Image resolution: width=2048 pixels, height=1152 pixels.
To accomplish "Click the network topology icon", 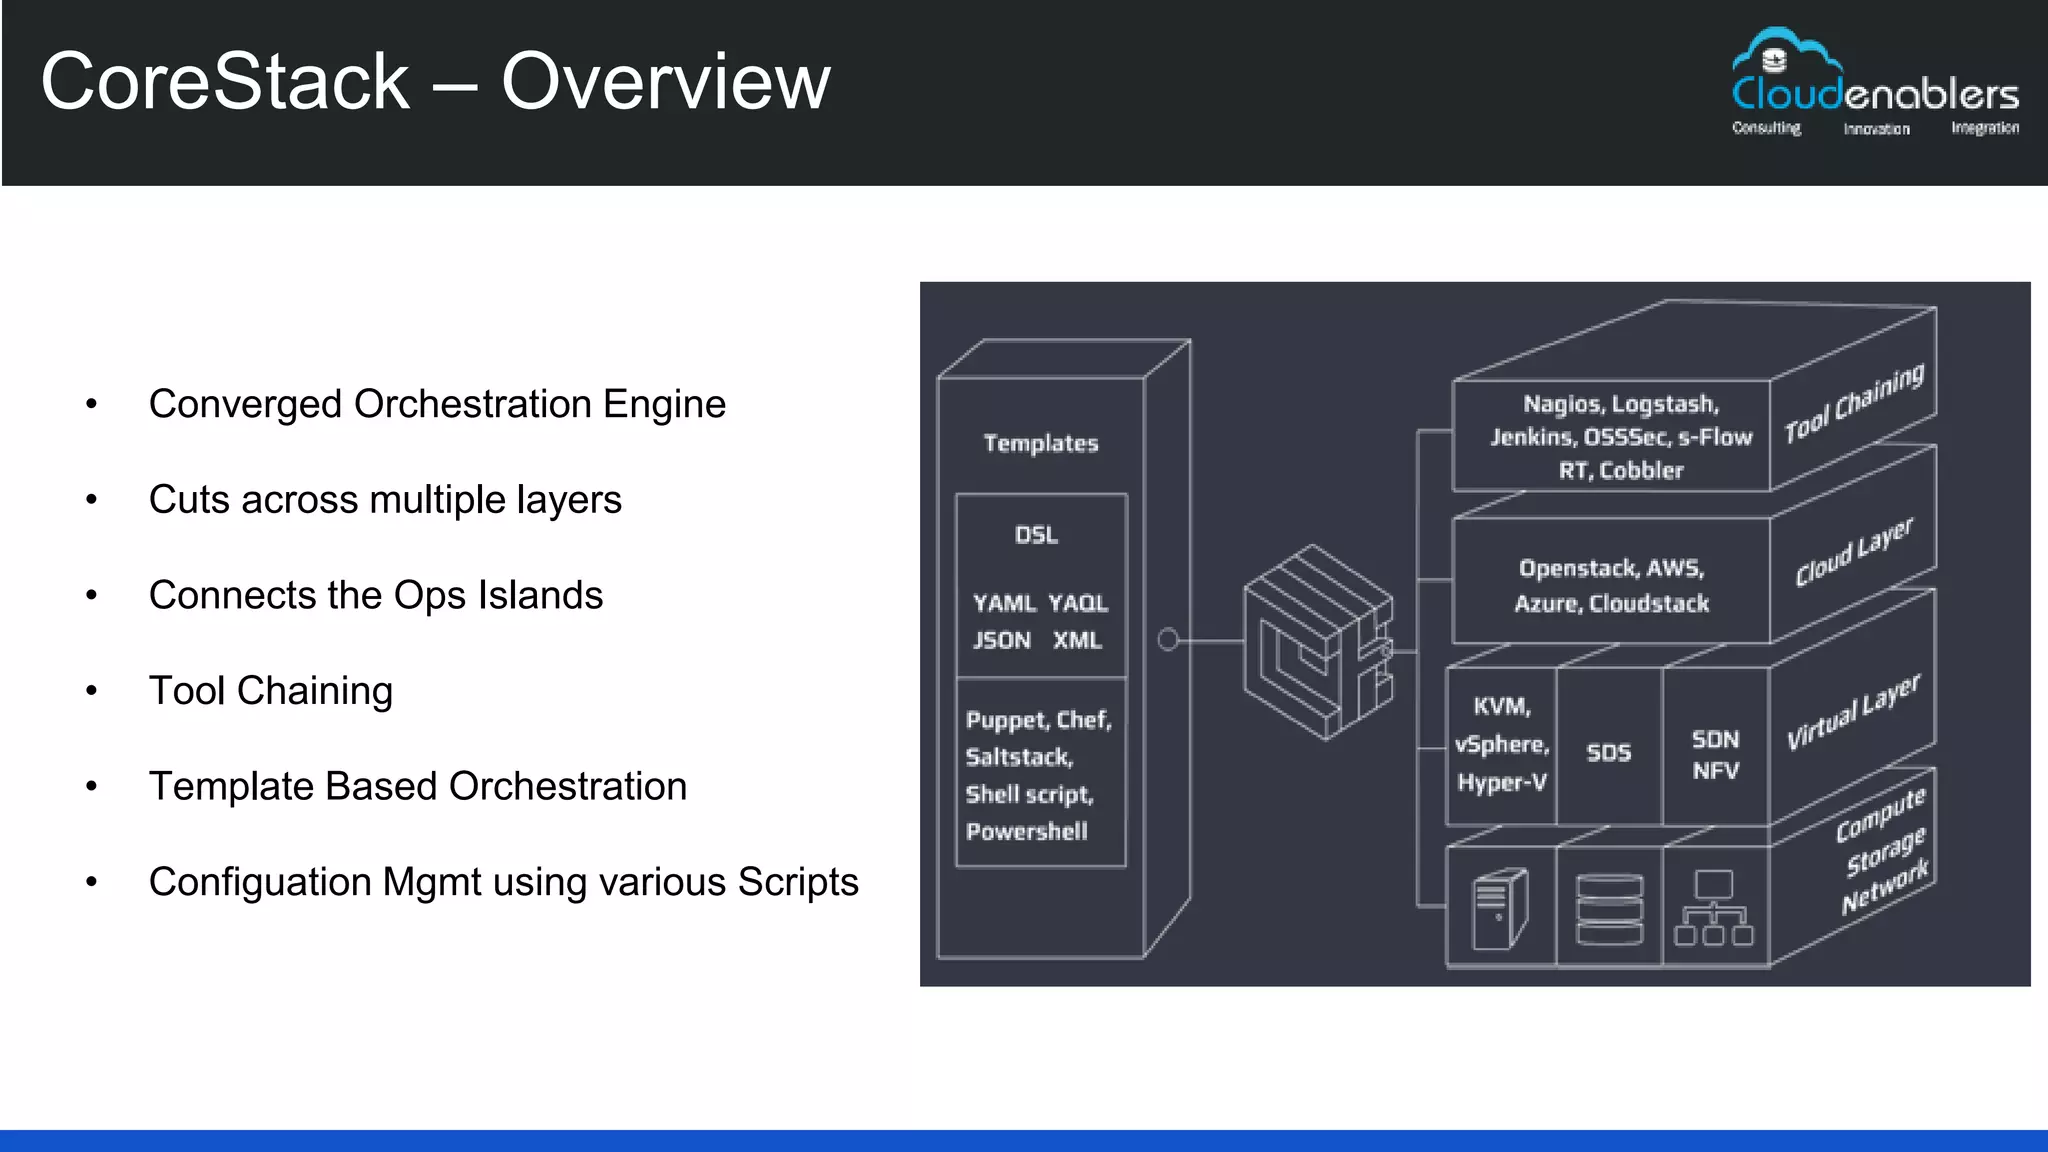I will coord(1714,908).
